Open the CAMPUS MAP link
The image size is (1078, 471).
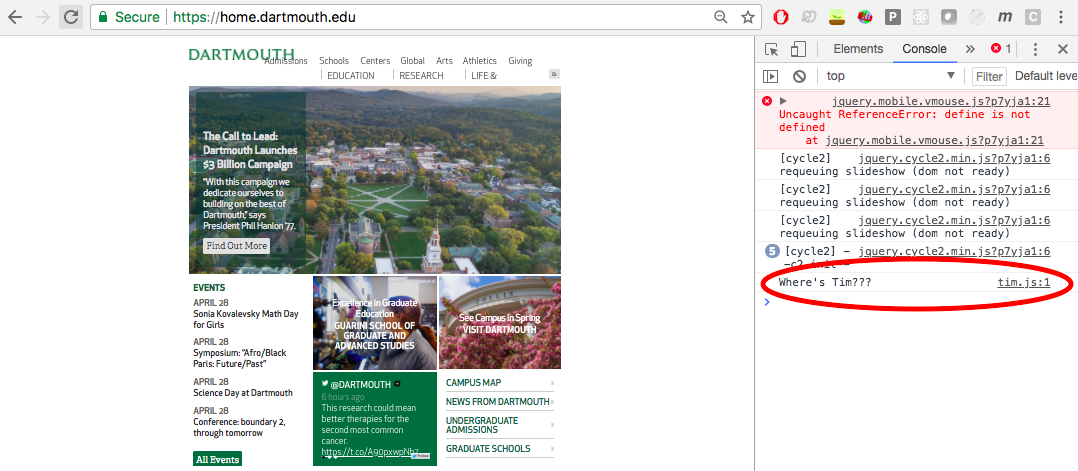click(x=474, y=383)
